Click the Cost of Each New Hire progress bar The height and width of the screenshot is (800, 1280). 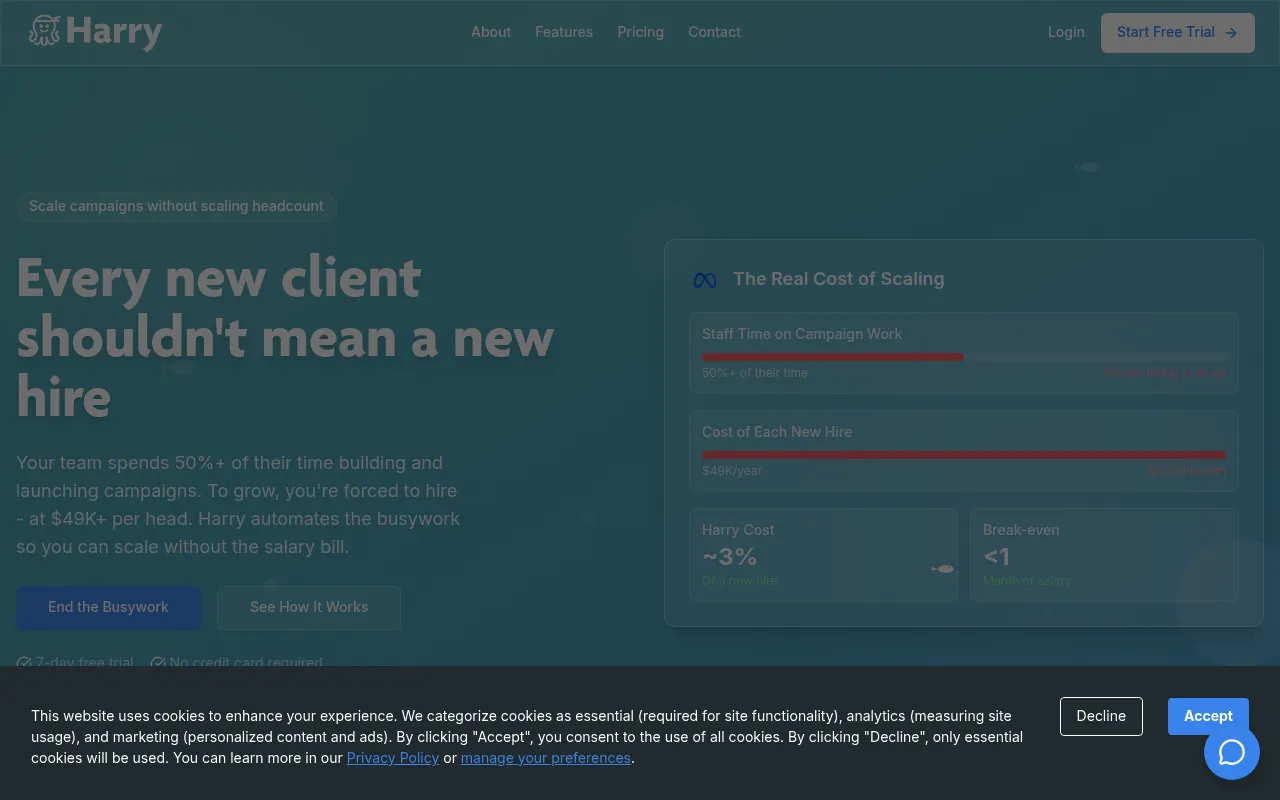click(964, 454)
